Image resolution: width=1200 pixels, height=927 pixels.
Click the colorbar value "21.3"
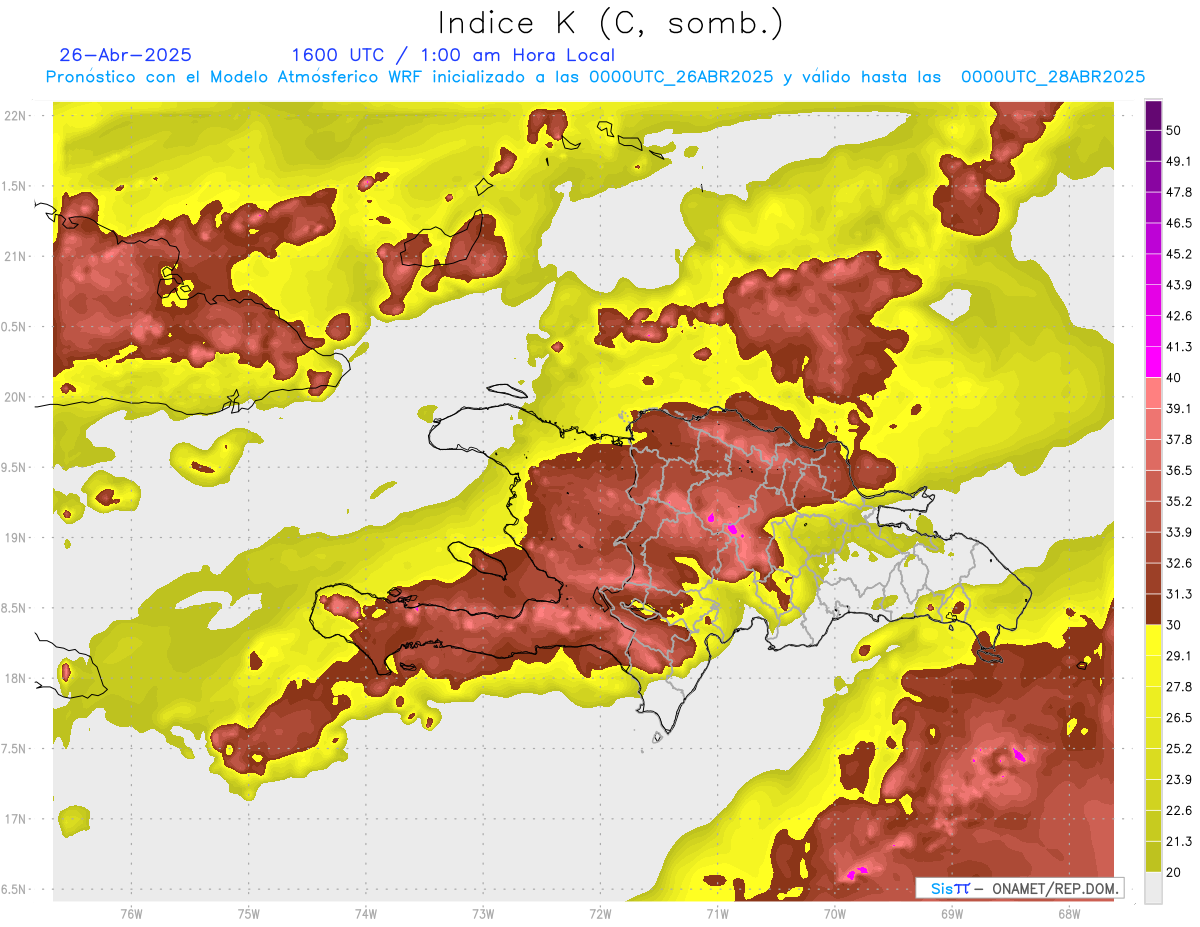coord(1179,842)
